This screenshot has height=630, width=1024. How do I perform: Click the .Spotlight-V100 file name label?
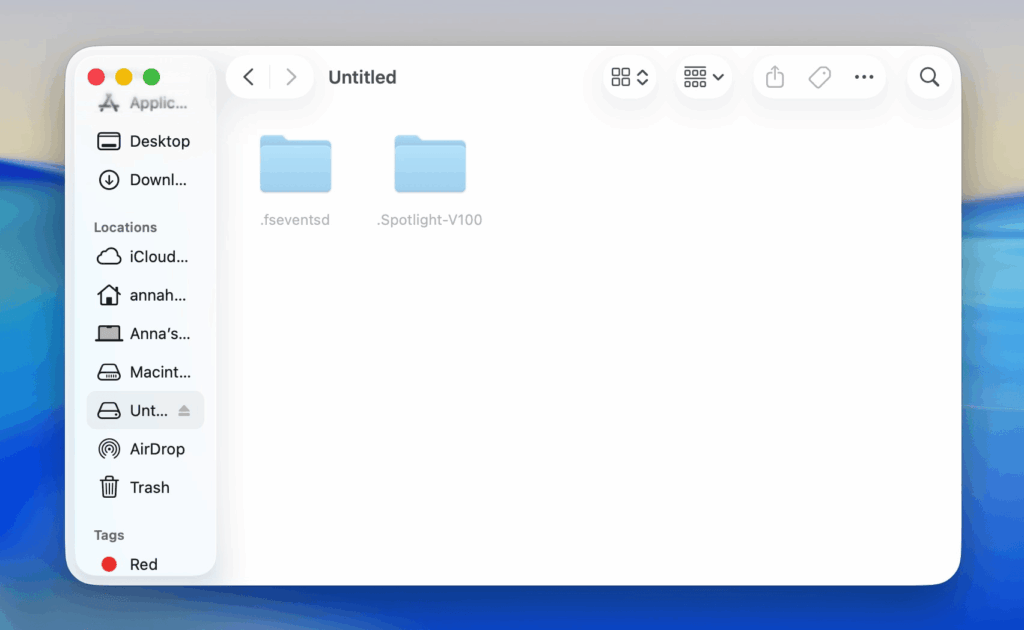coord(429,220)
